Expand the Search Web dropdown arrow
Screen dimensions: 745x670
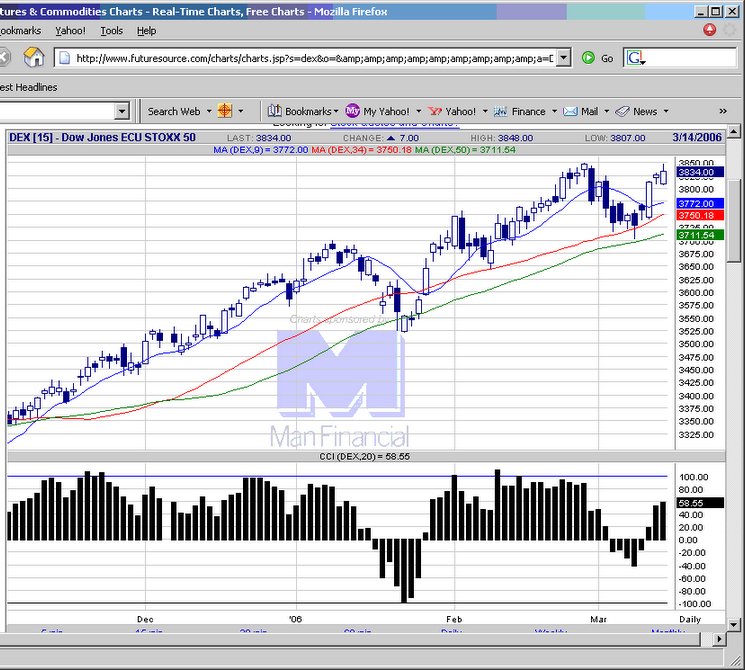209,112
